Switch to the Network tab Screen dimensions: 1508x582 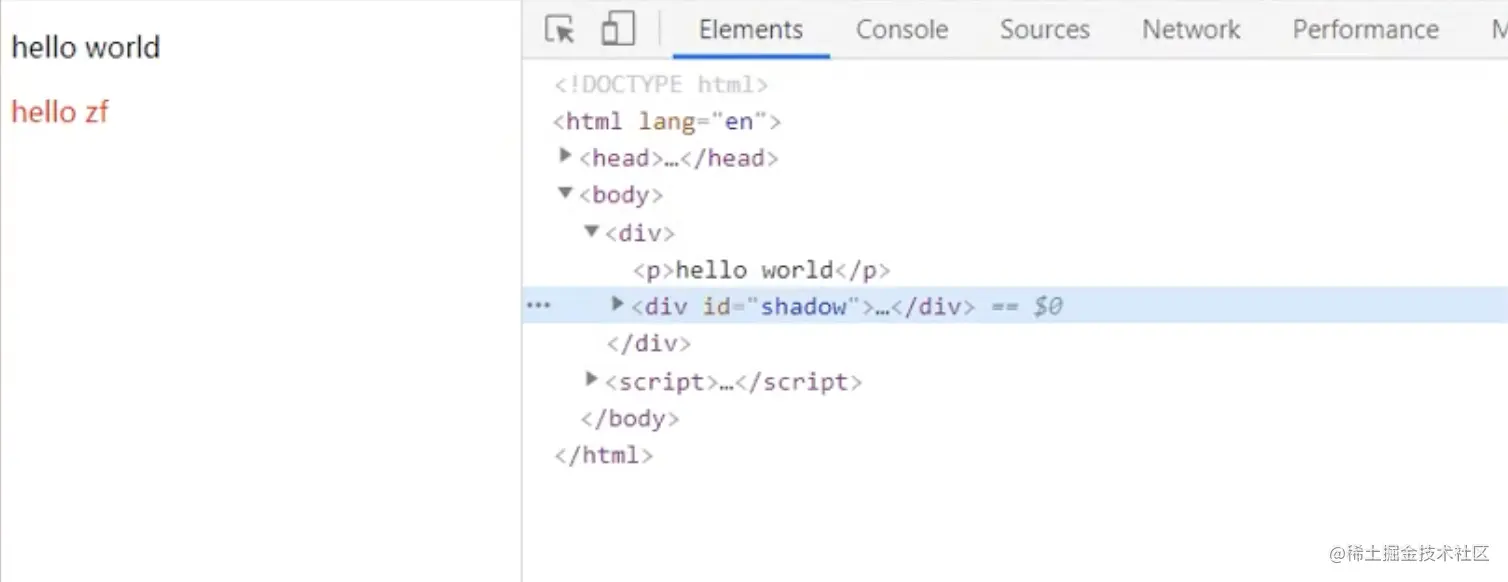(1191, 30)
